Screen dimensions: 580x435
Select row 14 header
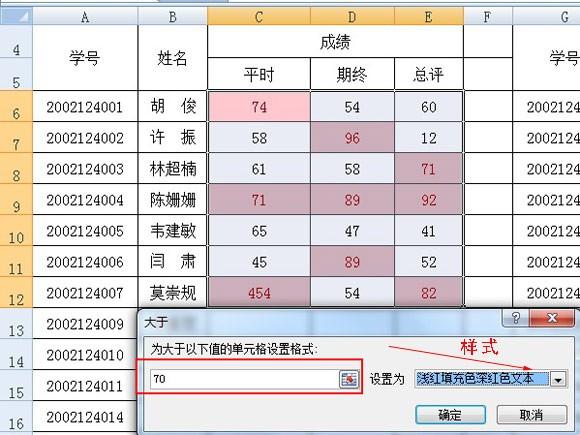pyautogui.click(x=16, y=355)
